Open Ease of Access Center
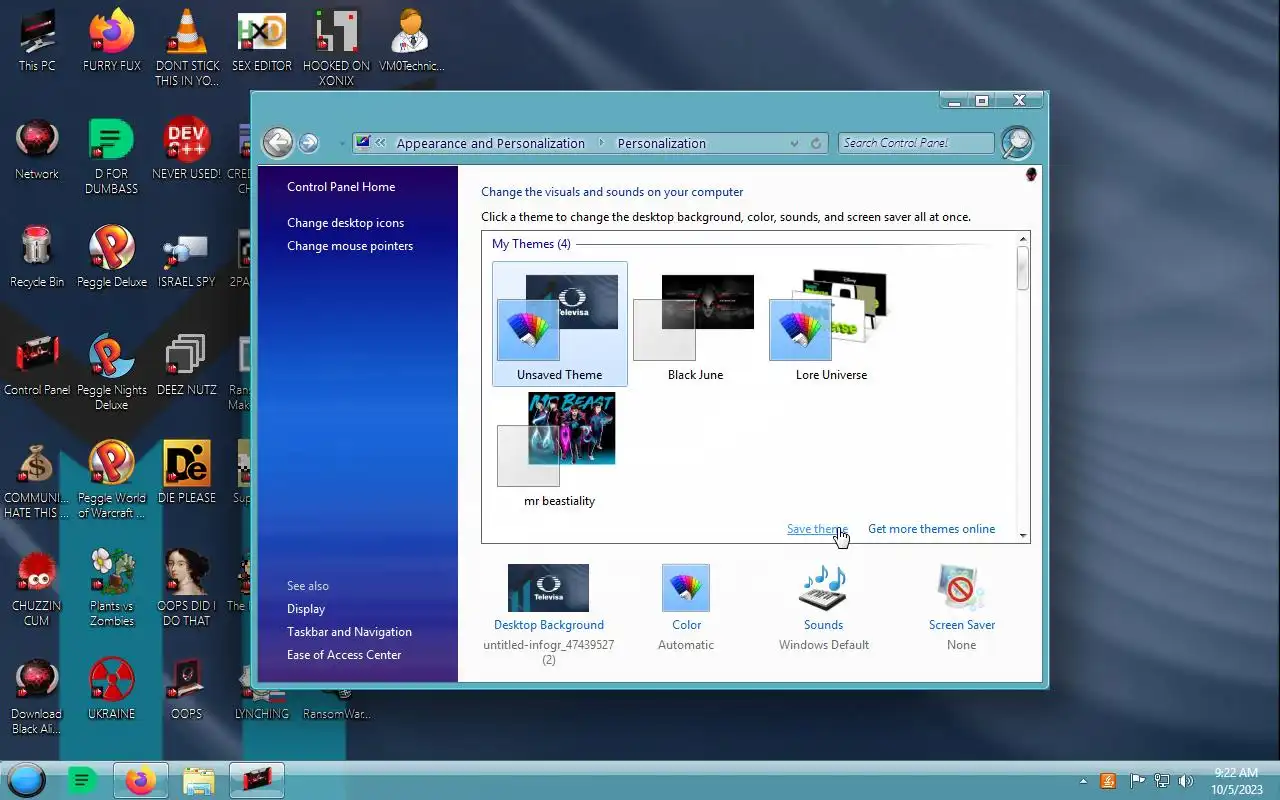 point(344,655)
